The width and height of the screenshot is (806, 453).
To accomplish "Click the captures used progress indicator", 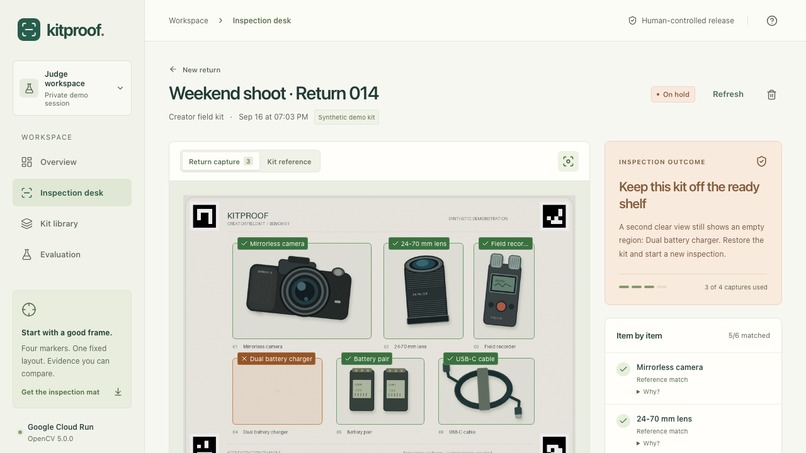I will point(643,287).
